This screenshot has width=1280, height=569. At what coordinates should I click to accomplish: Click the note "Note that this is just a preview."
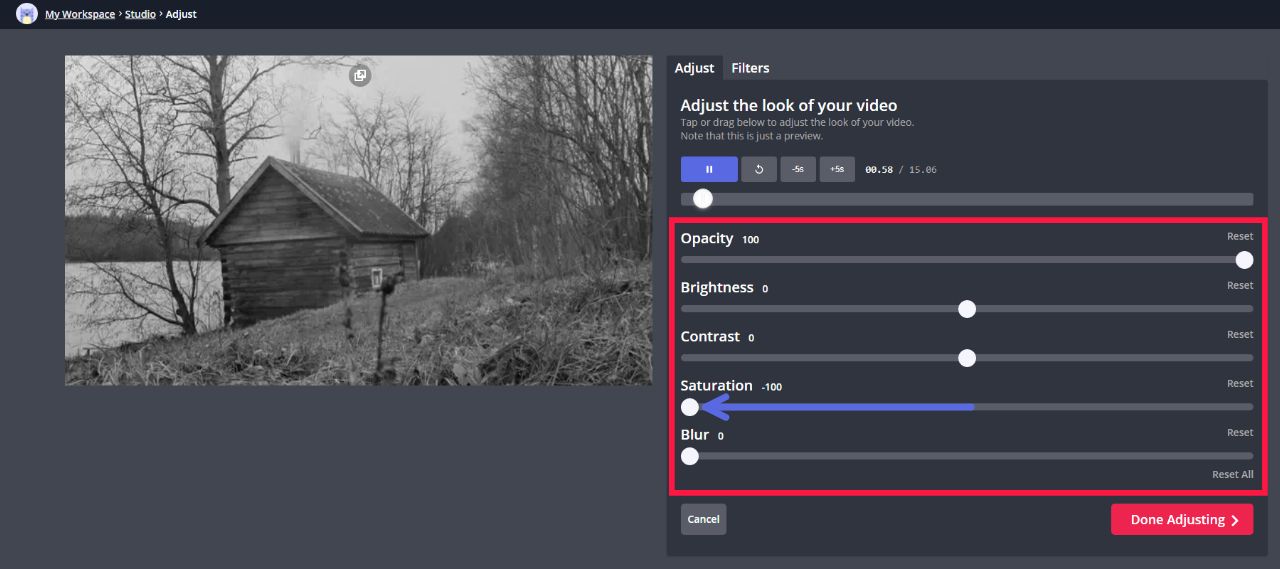coord(752,136)
